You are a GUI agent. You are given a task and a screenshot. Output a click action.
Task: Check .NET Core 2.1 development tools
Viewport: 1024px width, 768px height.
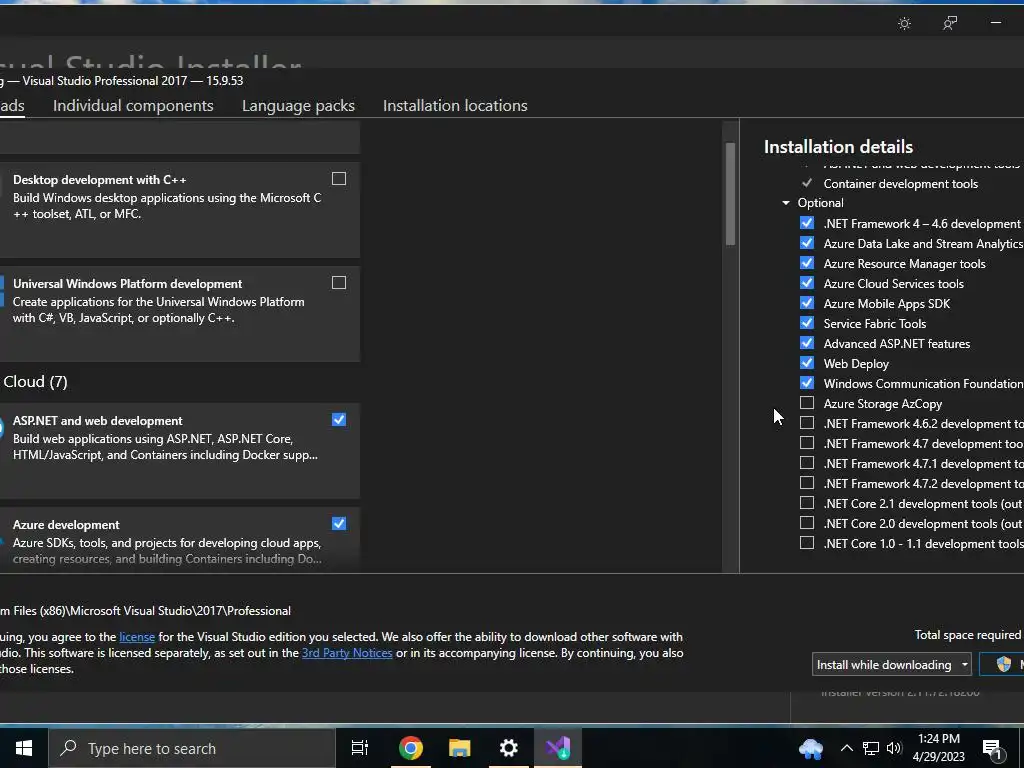807,504
